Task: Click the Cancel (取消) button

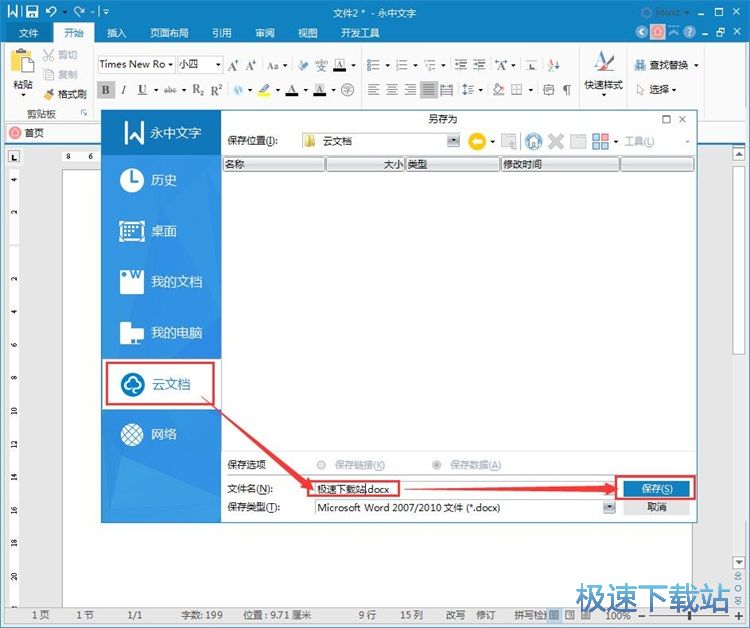Action: [656, 507]
